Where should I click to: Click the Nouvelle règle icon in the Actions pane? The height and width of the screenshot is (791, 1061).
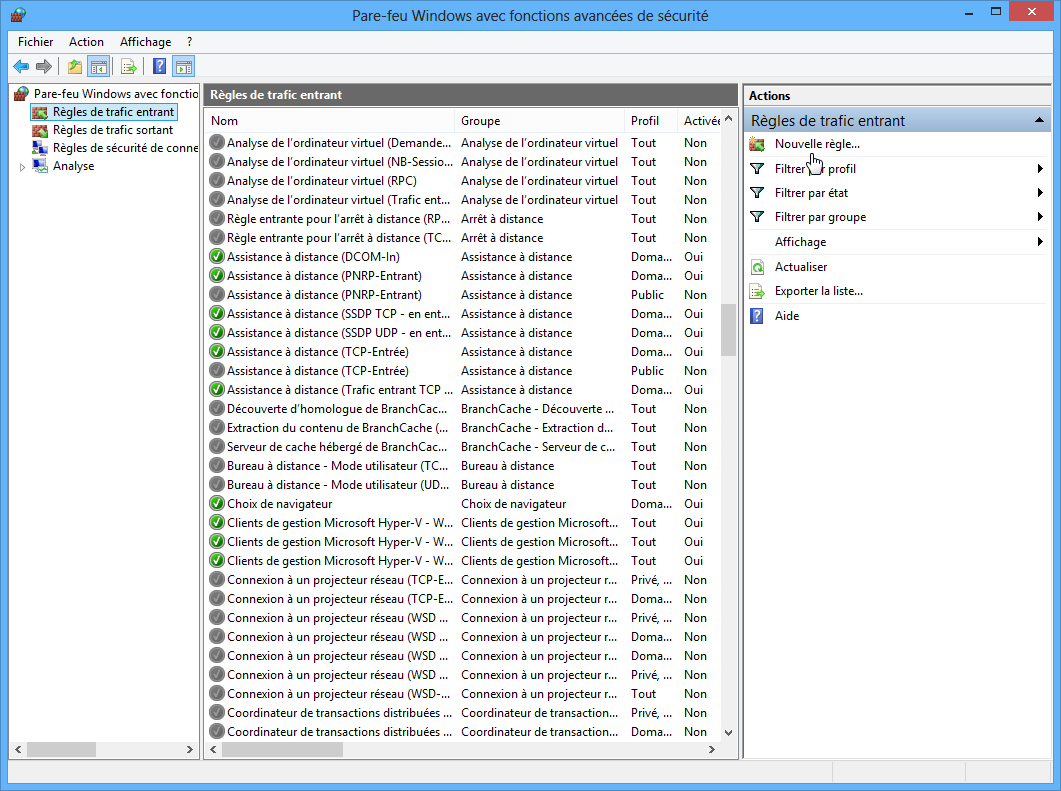tap(757, 144)
